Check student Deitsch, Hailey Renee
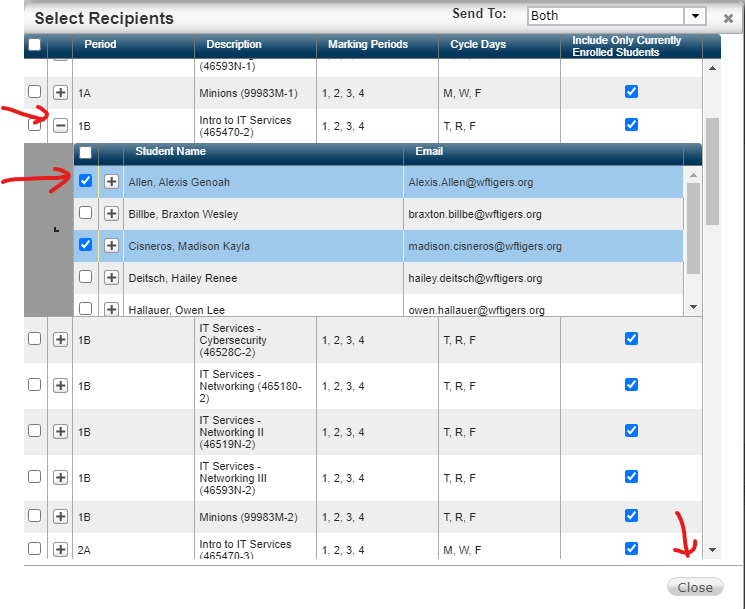The image size is (745, 609). (86, 276)
